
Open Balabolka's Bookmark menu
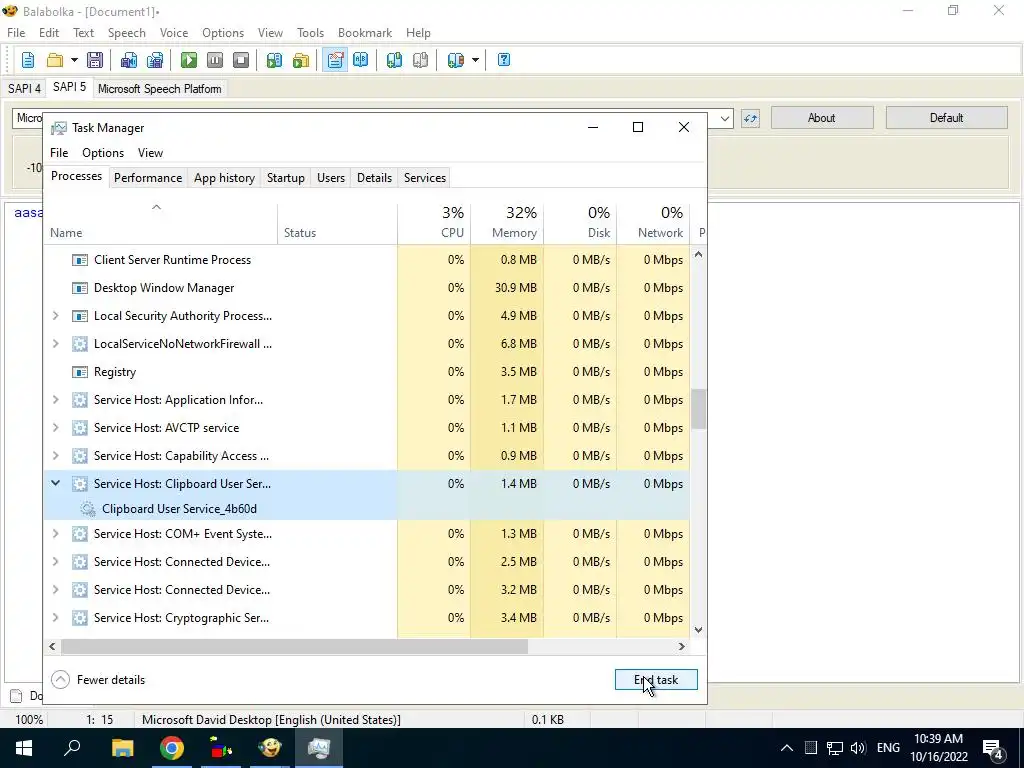click(x=364, y=33)
